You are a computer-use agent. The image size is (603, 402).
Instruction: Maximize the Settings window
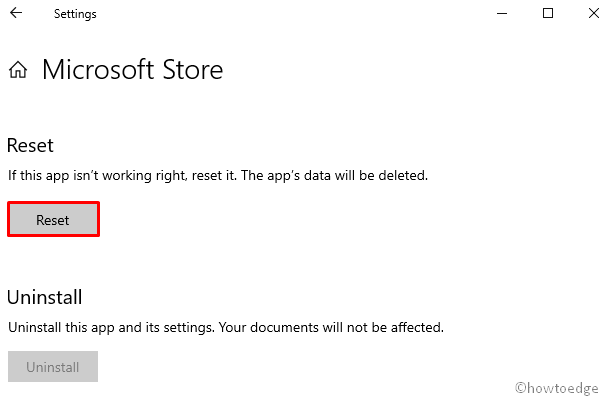pyautogui.click(x=548, y=14)
